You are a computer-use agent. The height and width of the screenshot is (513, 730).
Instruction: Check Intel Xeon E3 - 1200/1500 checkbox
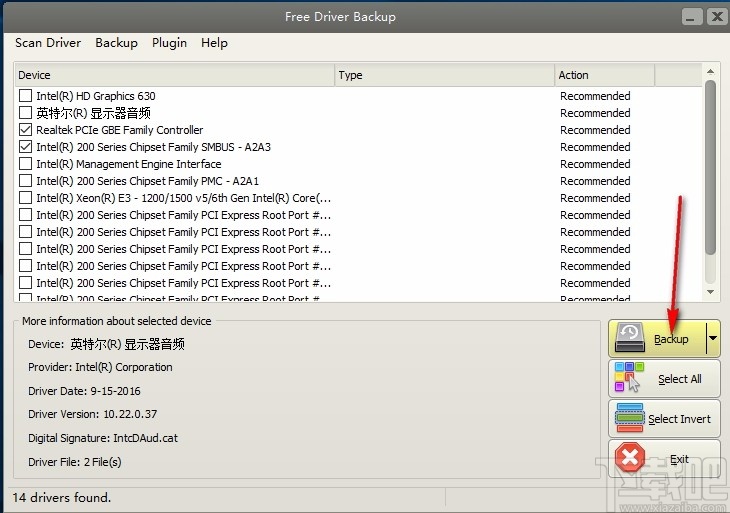(x=25, y=198)
